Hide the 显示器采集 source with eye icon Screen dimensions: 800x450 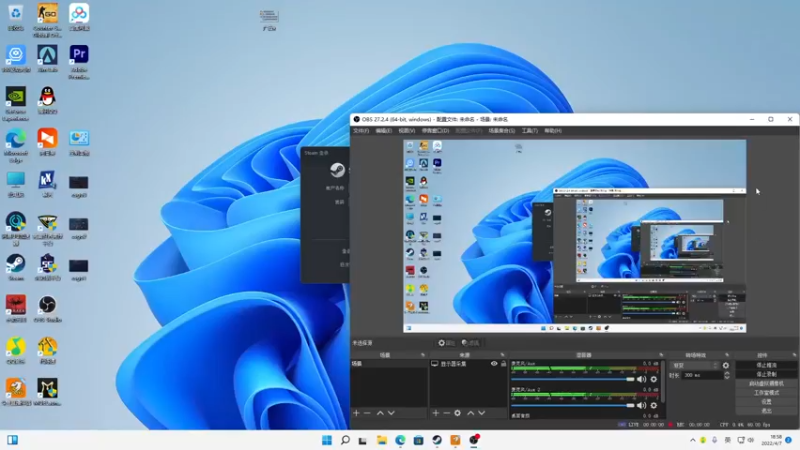(494, 364)
